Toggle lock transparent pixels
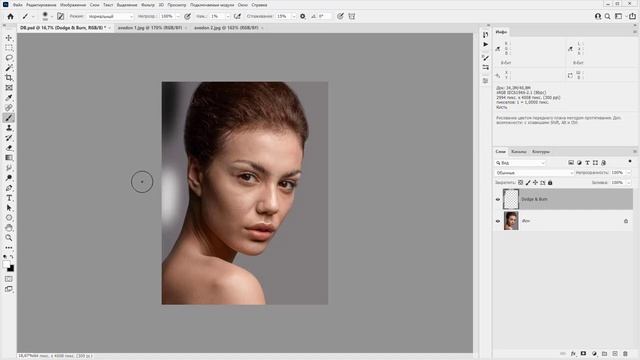 (x=520, y=182)
